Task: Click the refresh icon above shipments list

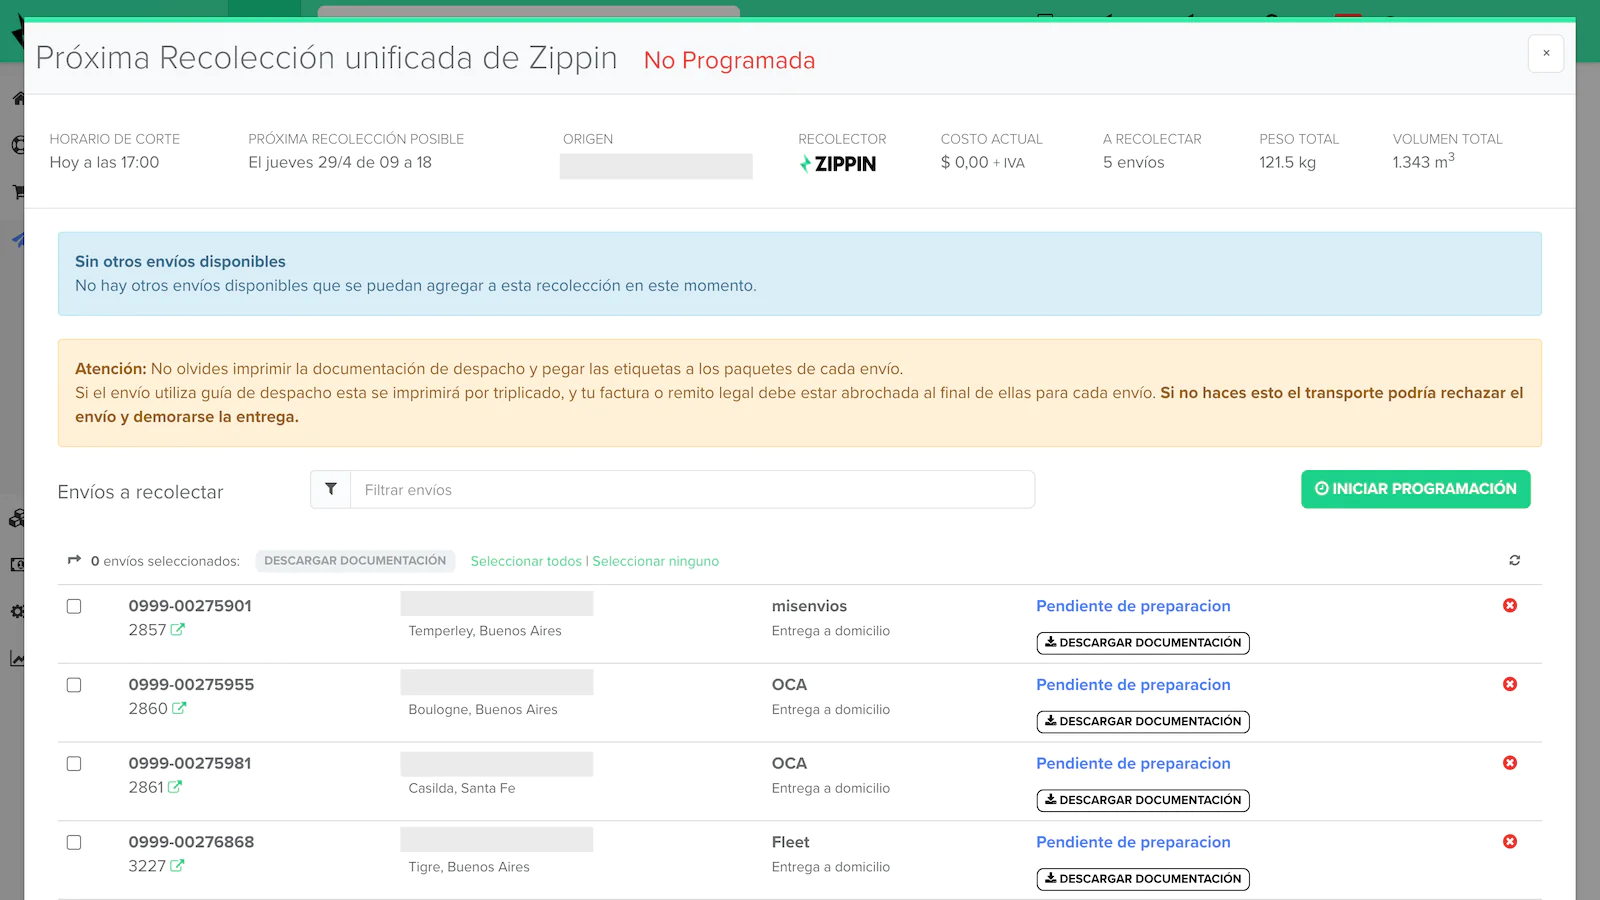Action: (x=1514, y=561)
